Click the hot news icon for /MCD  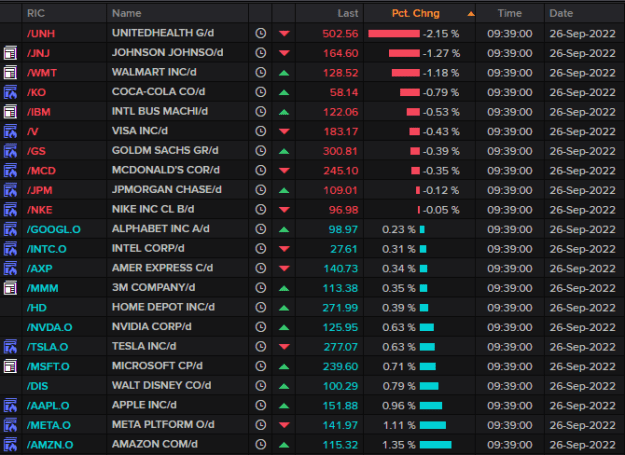click(10, 171)
